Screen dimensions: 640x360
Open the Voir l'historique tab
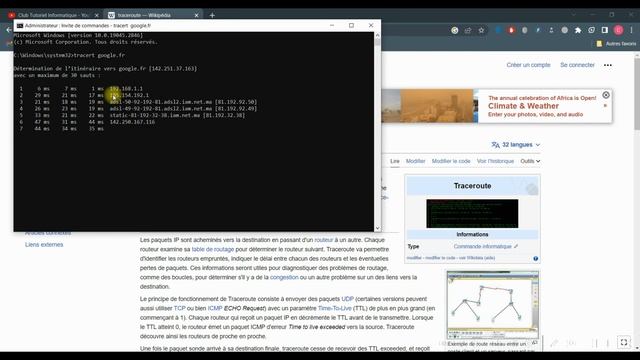pyautogui.click(x=495, y=161)
